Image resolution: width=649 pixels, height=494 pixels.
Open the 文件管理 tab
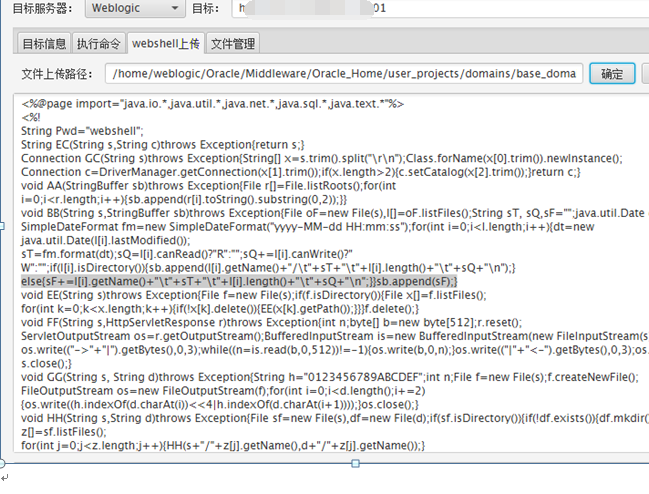pyautogui.click(x=233, y=43)
